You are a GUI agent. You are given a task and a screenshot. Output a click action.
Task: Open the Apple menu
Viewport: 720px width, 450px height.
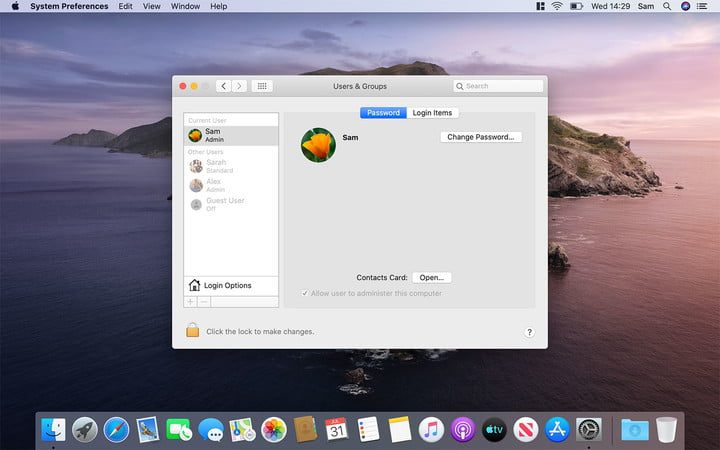tap(15, 6)
